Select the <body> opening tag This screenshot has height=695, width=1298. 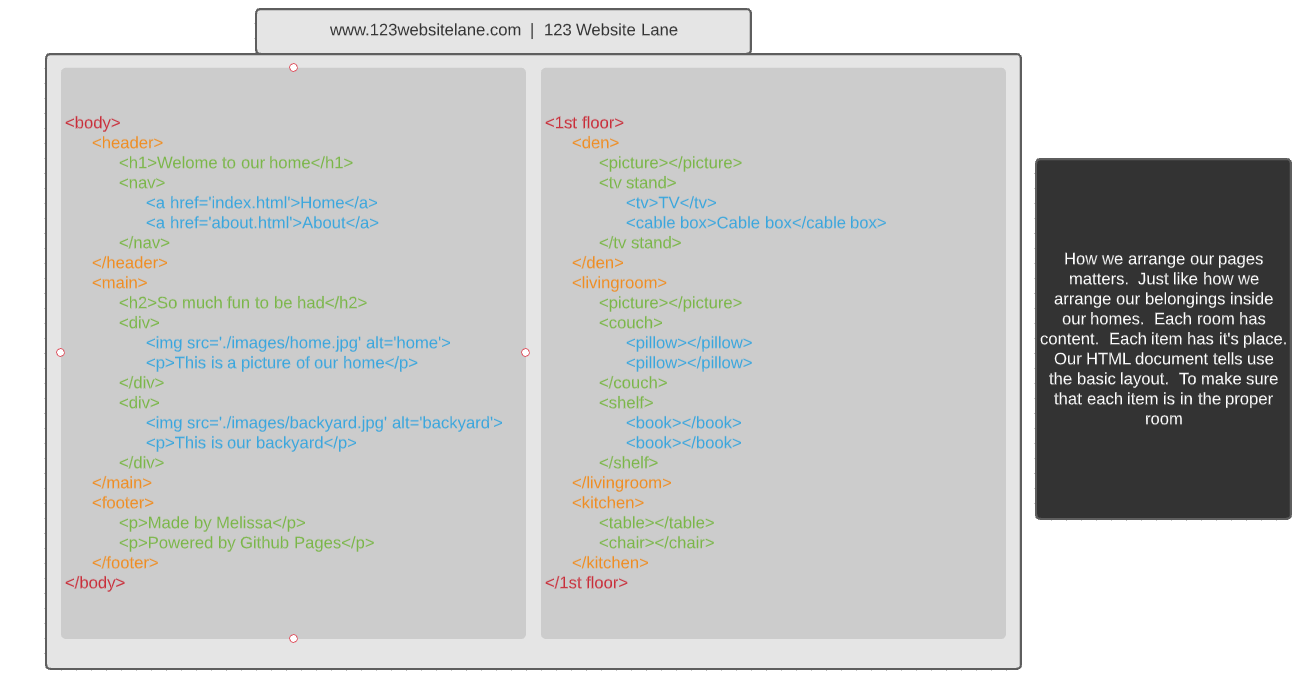tap(92, 122)
